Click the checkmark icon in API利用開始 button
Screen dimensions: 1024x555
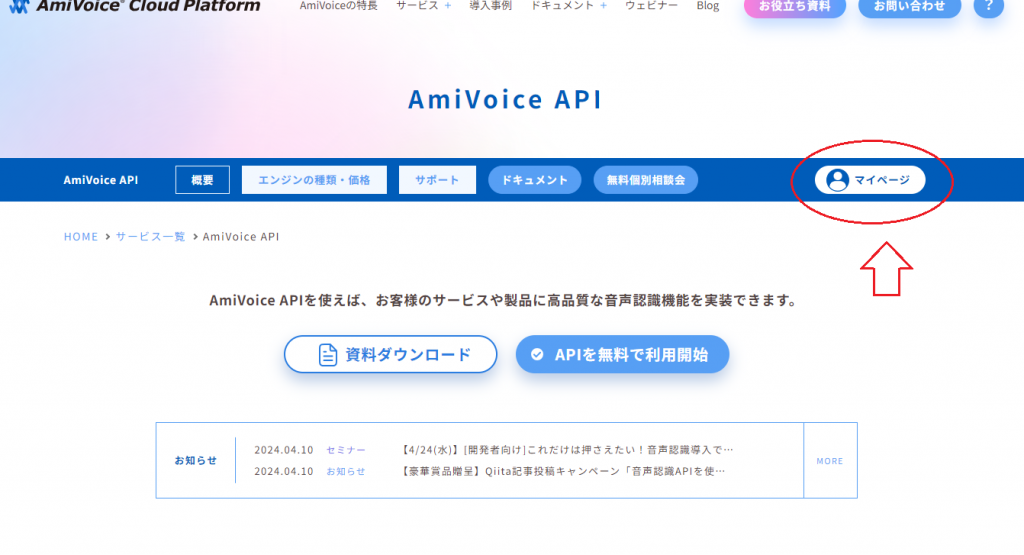pyautogui.click(x=537, y=355)
